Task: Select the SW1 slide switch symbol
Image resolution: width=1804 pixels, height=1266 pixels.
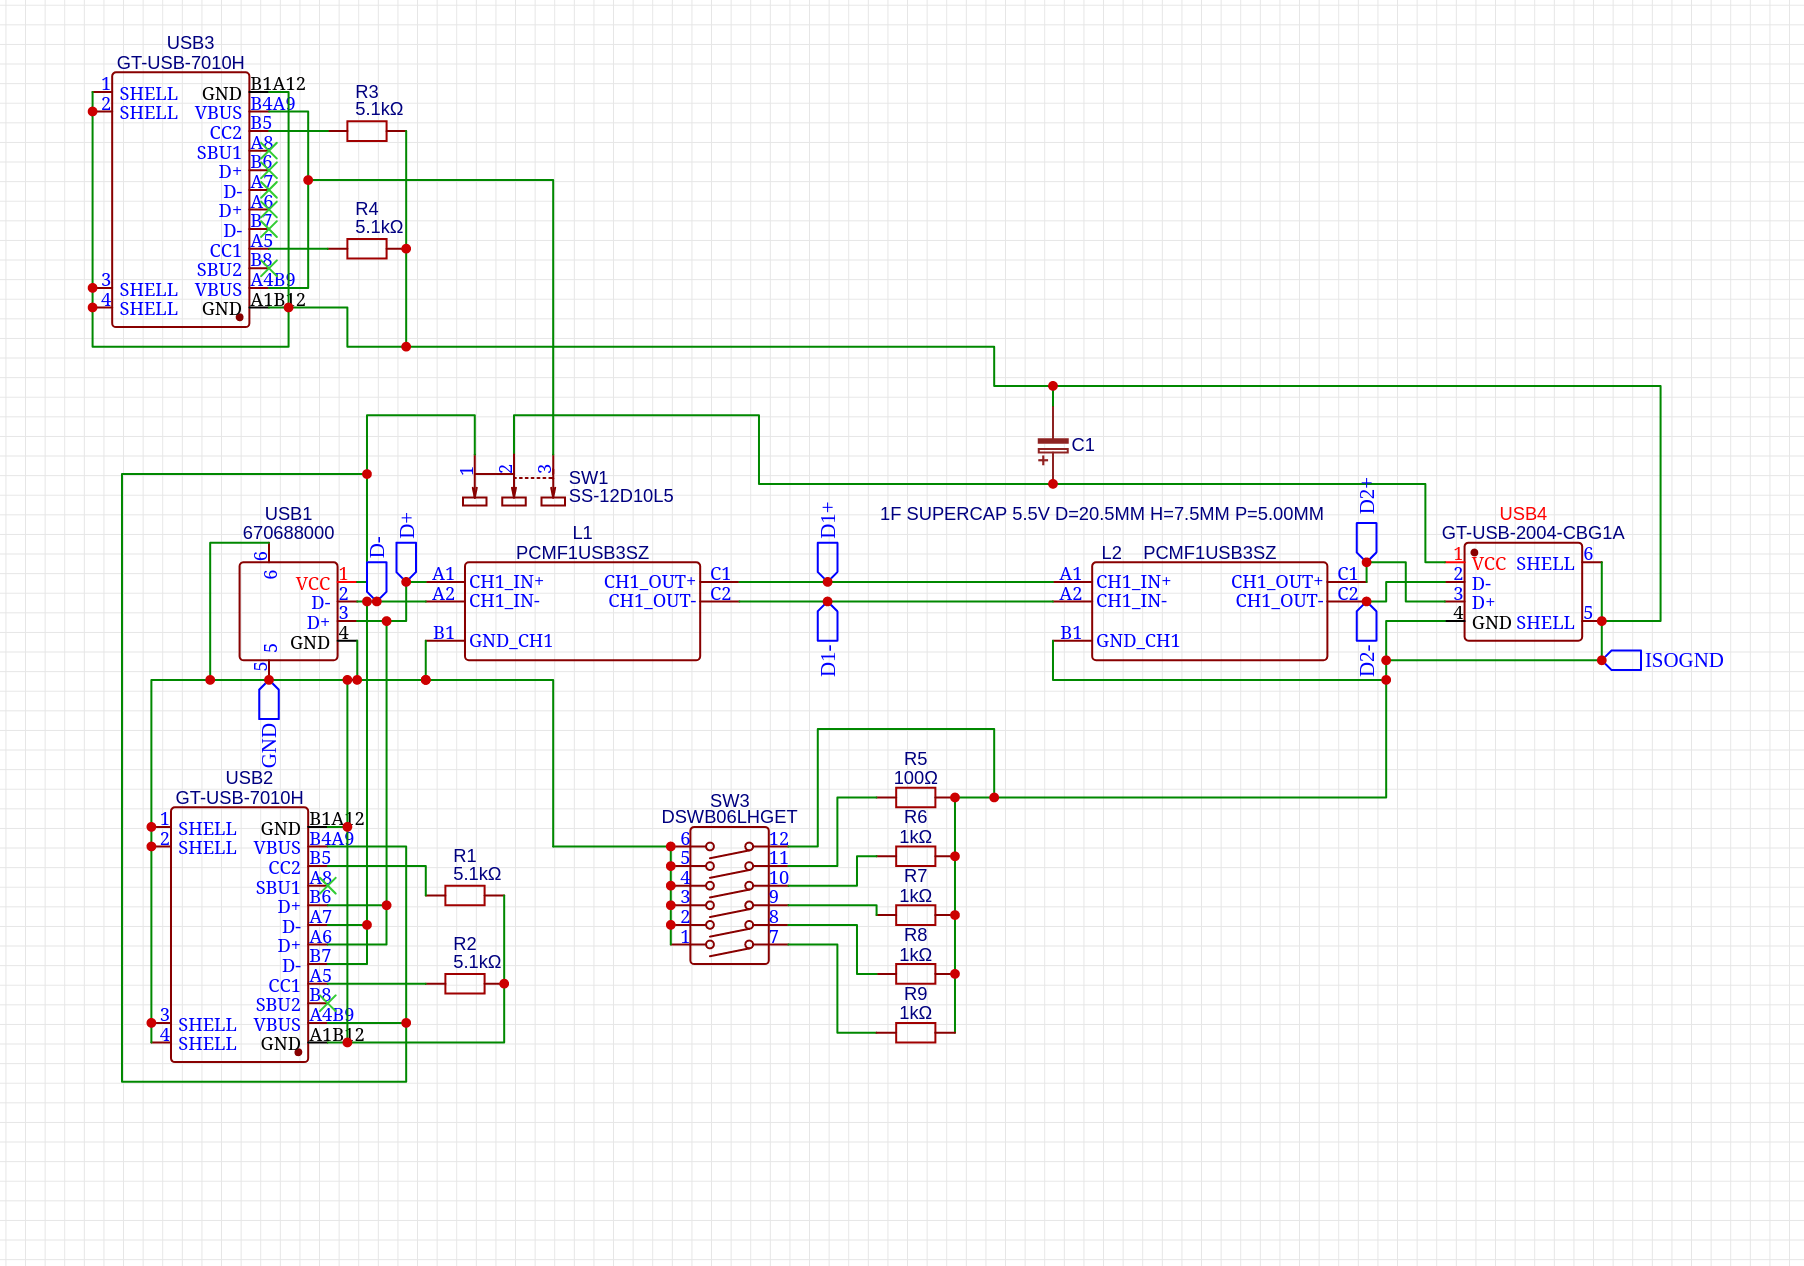Action: [514, 483]
